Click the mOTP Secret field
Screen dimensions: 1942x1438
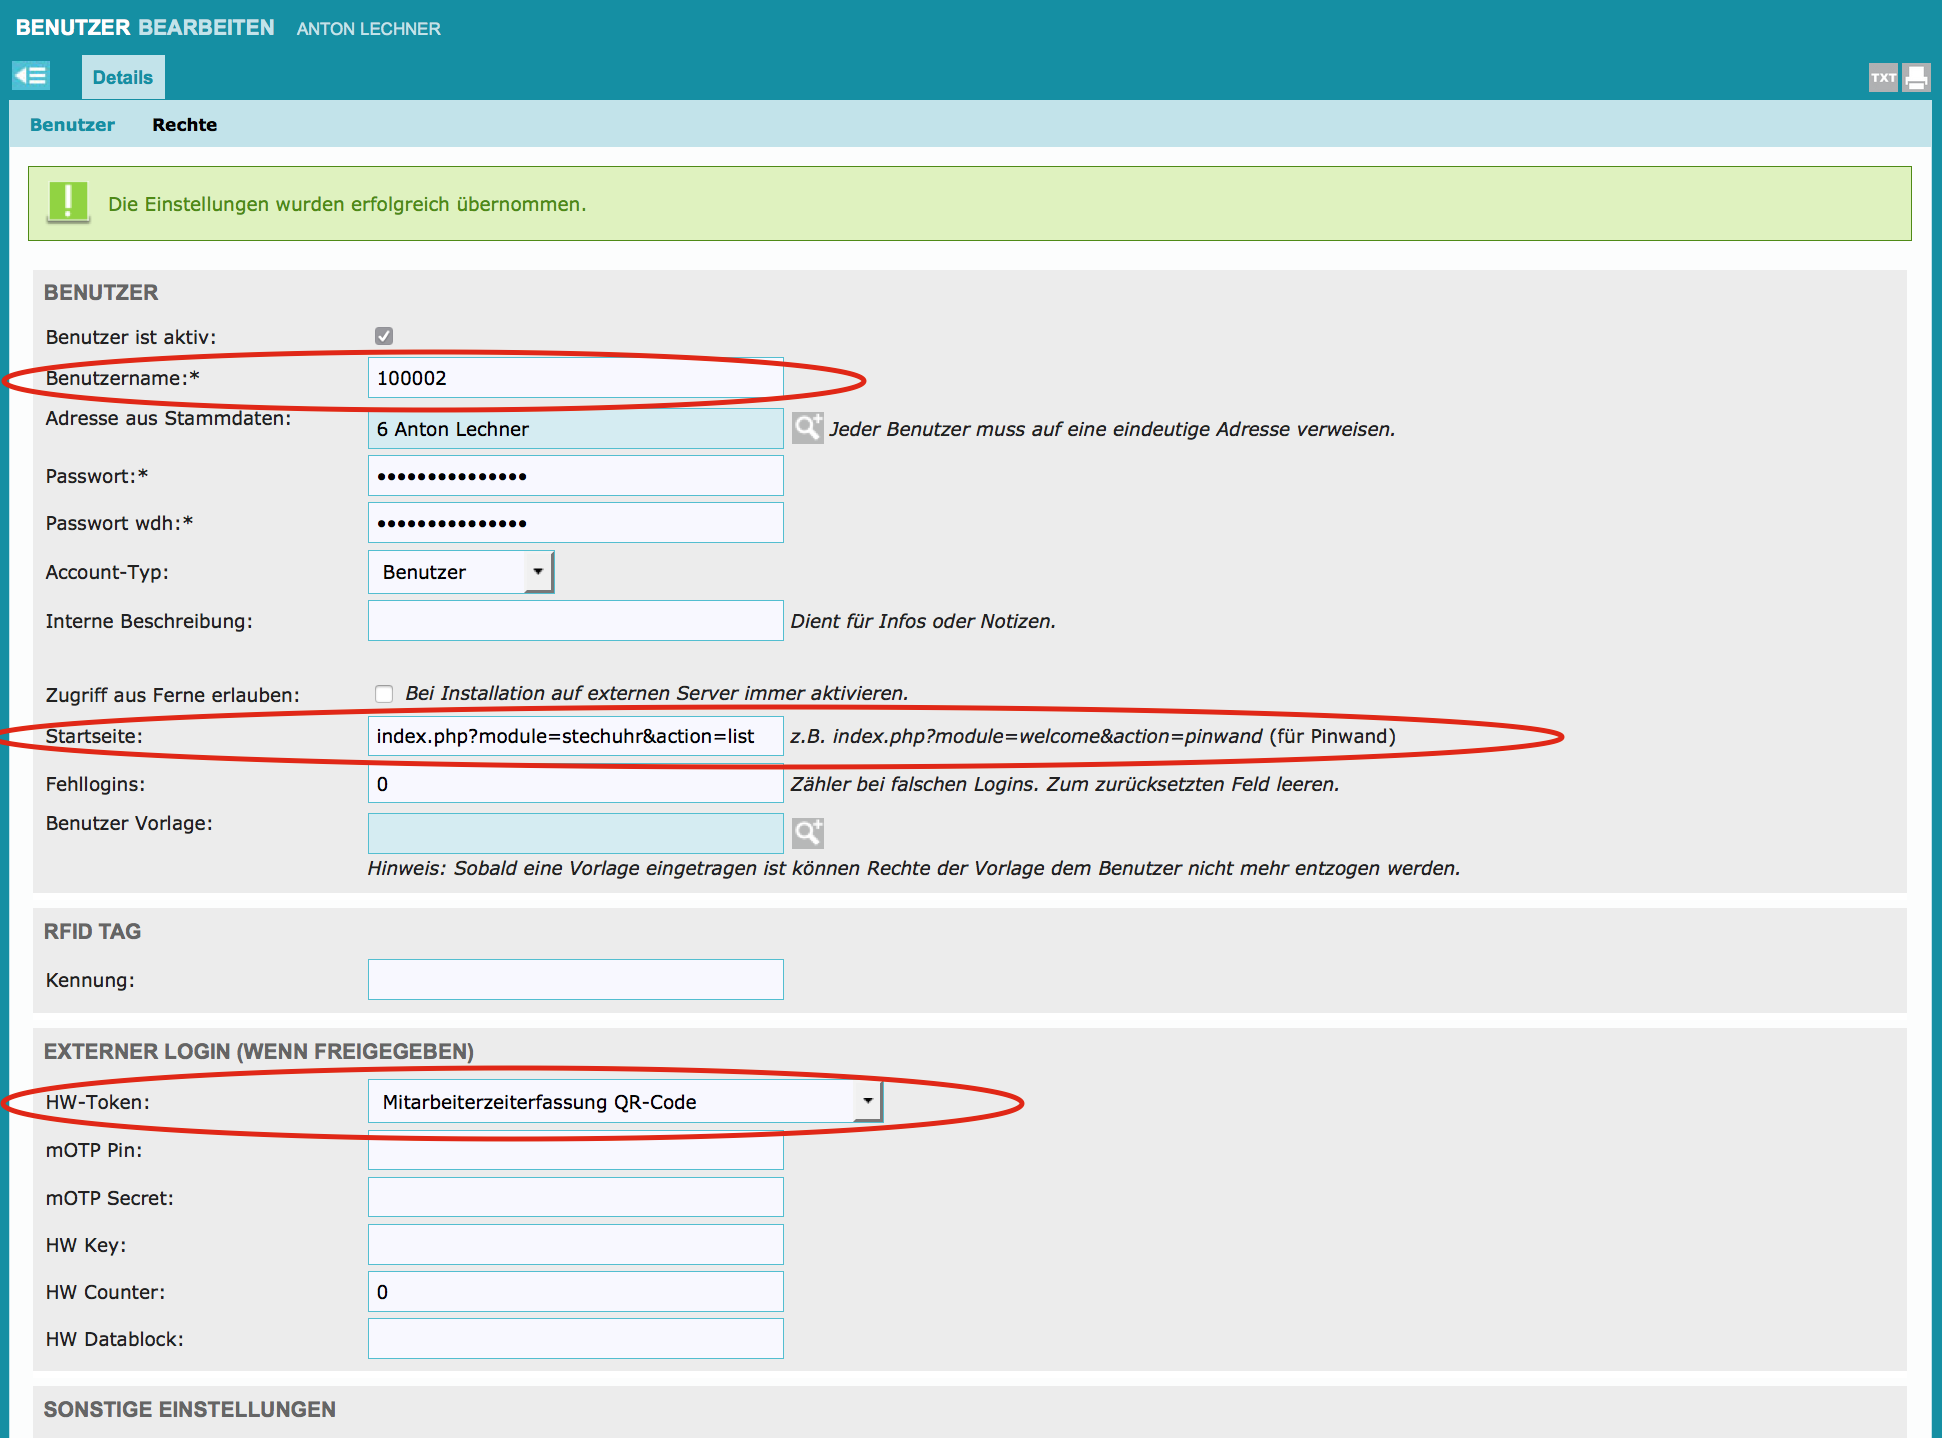575,1197
